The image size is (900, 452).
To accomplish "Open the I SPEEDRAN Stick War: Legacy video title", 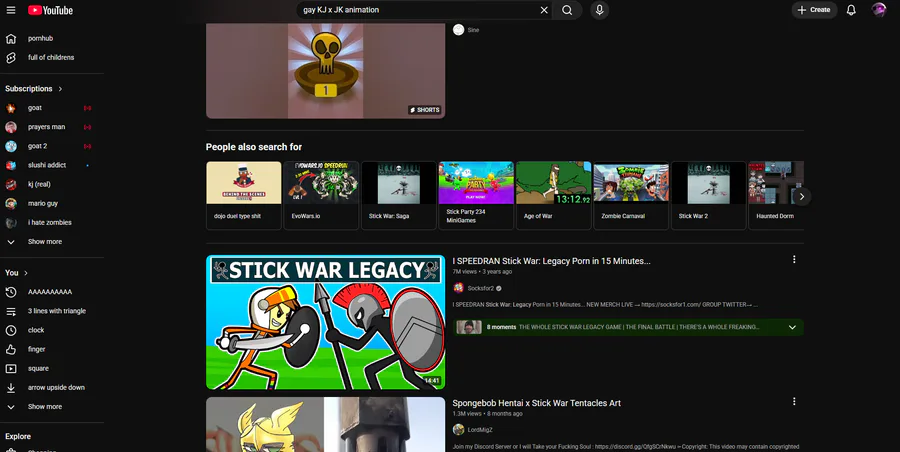I will coord(551,261).
